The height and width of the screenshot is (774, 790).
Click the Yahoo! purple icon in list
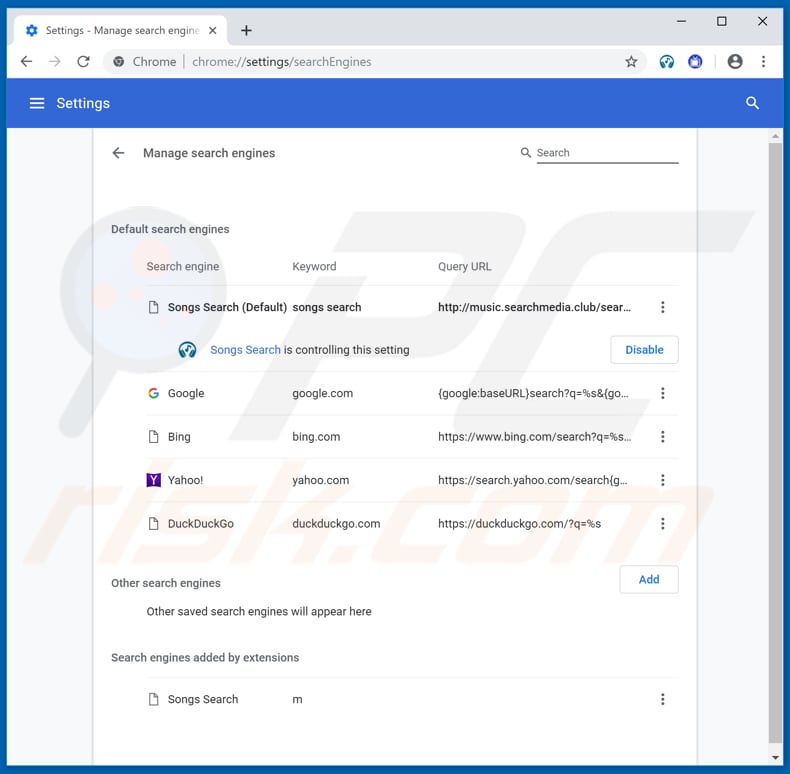tap(154, 480)
